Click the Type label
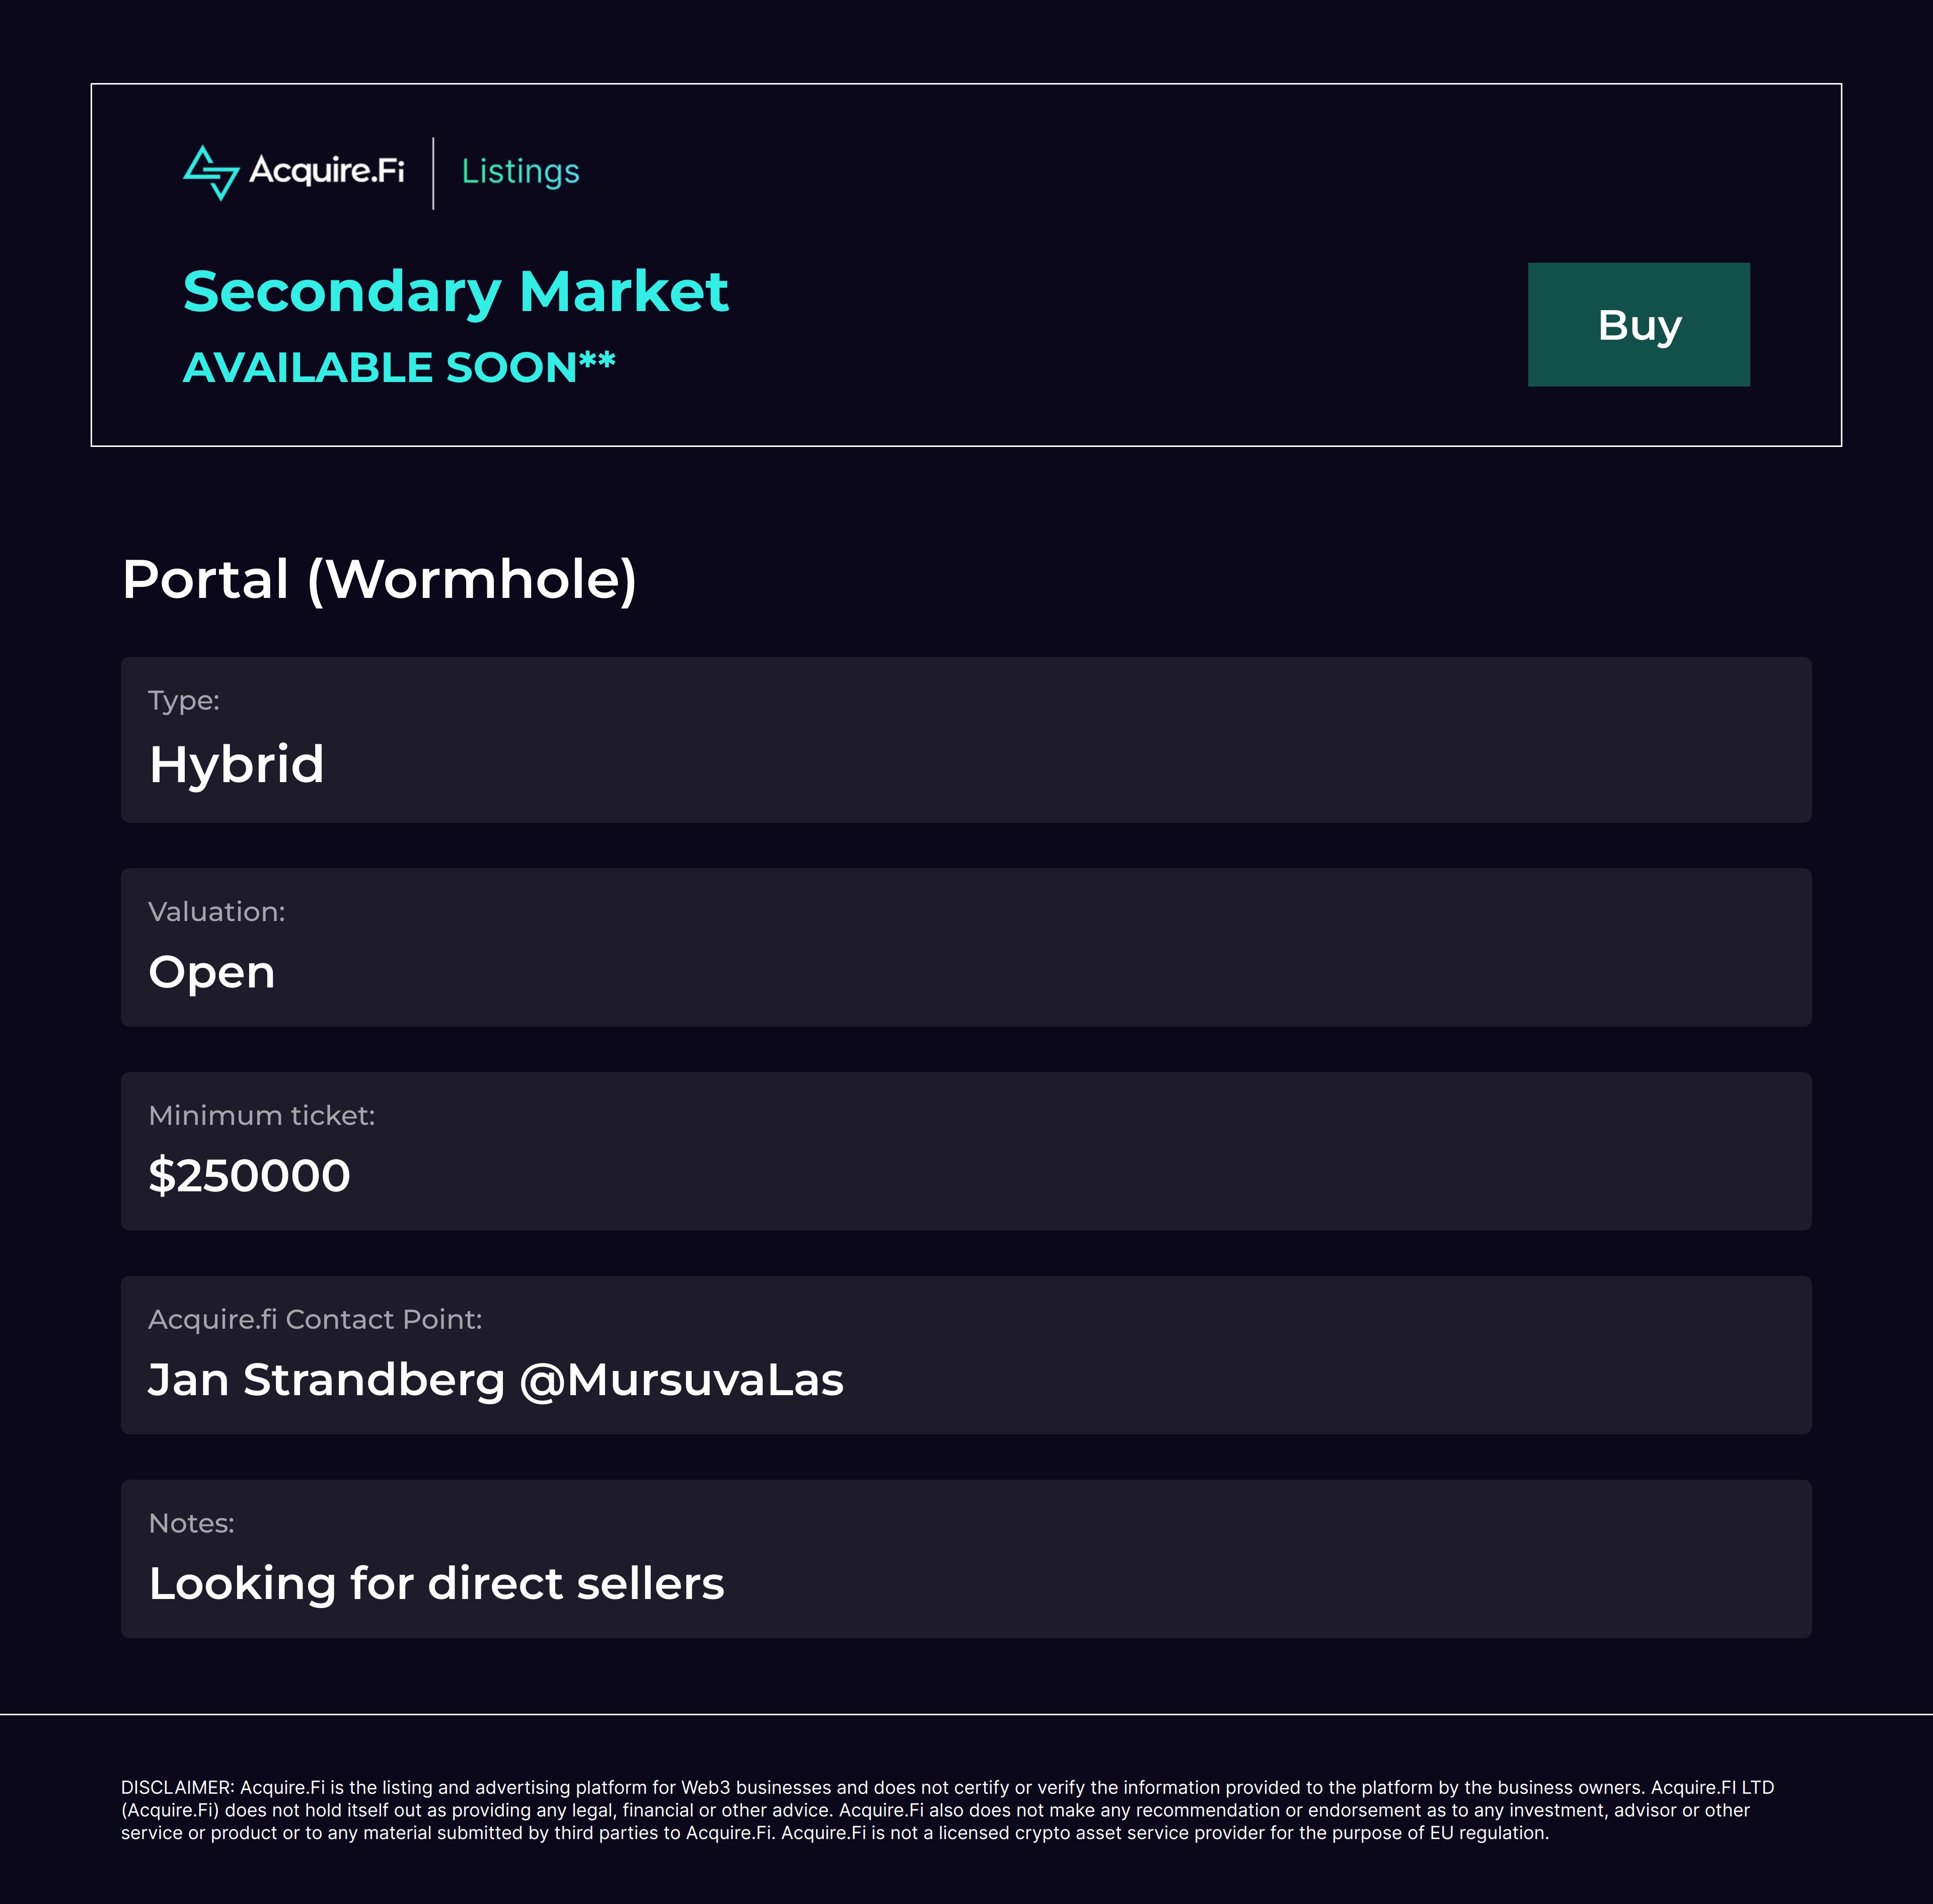 point(184,701)
